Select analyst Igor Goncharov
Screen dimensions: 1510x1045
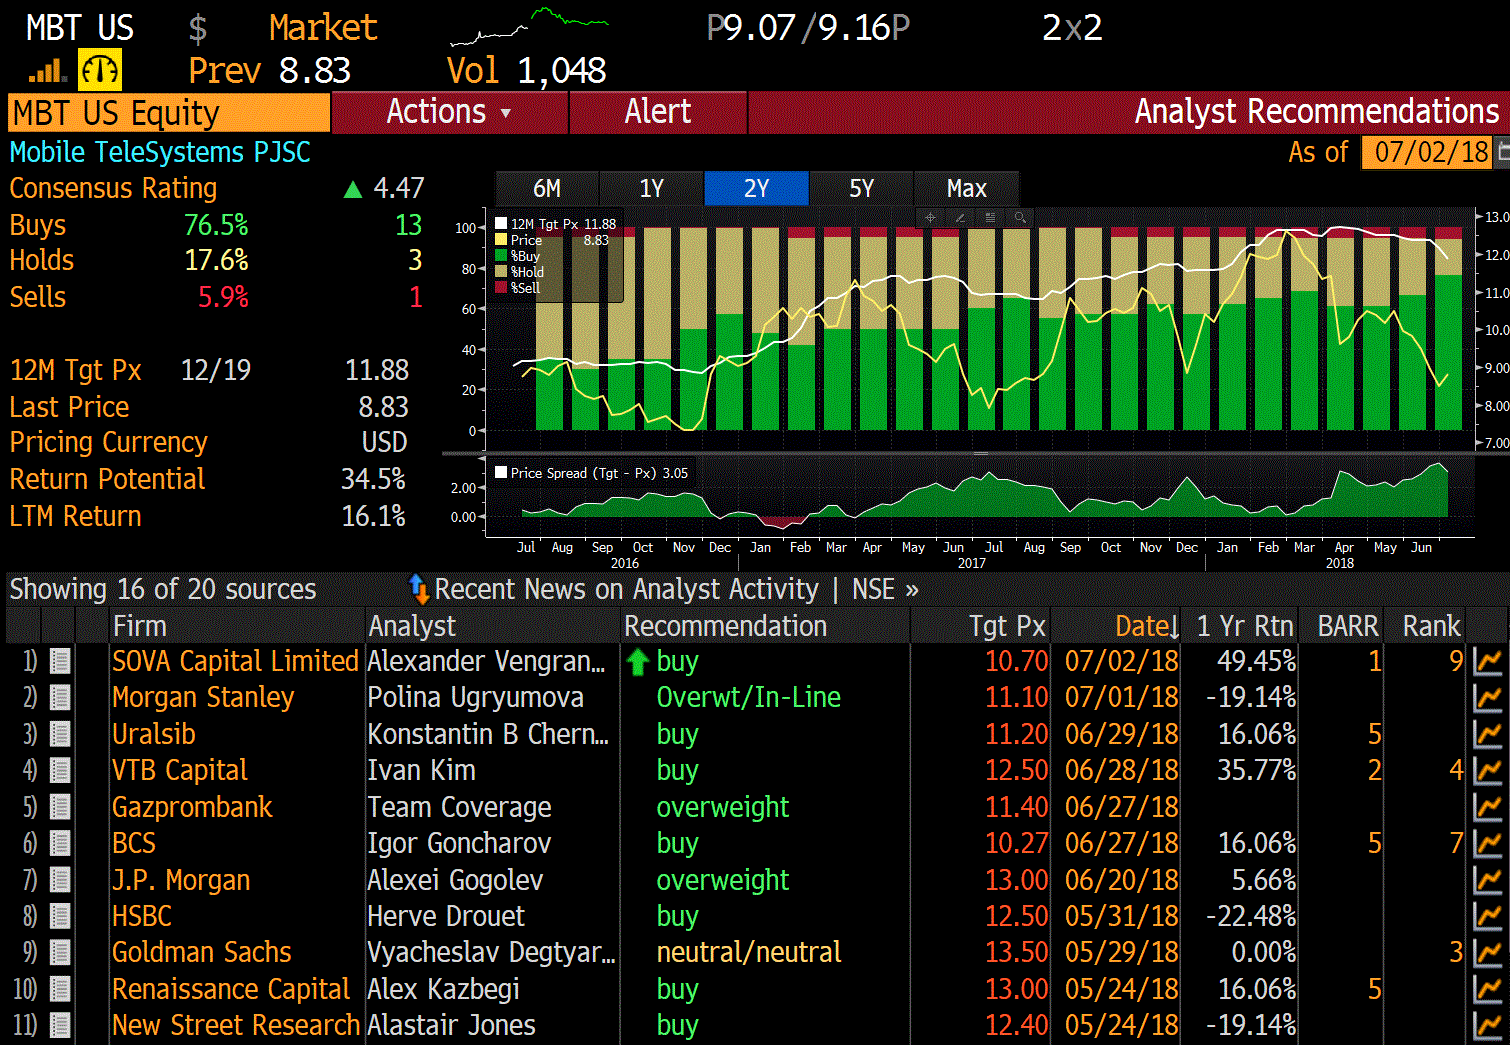click(x=459, y=844)
